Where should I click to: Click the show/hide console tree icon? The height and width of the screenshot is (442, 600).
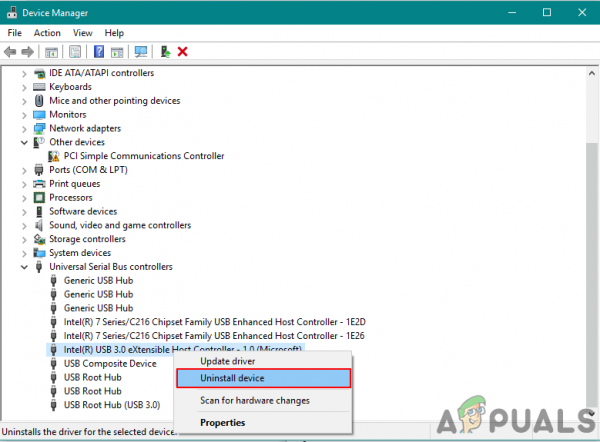[51, 52]
